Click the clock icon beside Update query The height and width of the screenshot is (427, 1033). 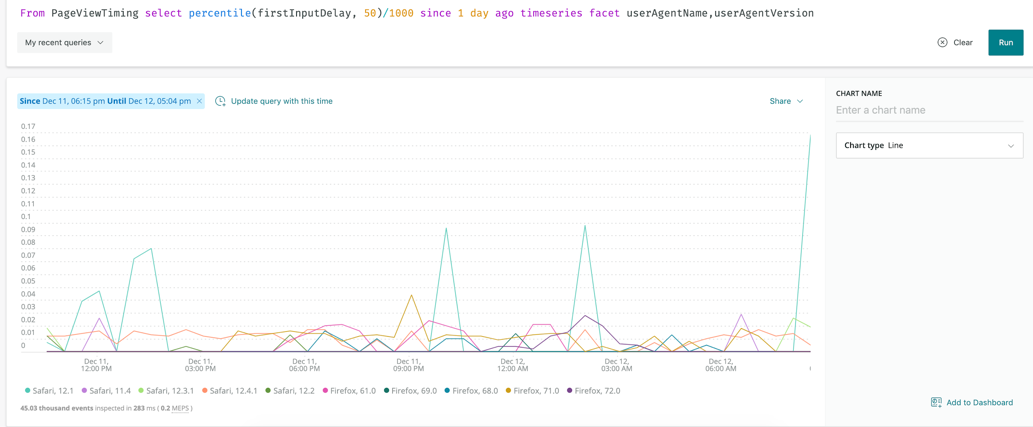221,101
